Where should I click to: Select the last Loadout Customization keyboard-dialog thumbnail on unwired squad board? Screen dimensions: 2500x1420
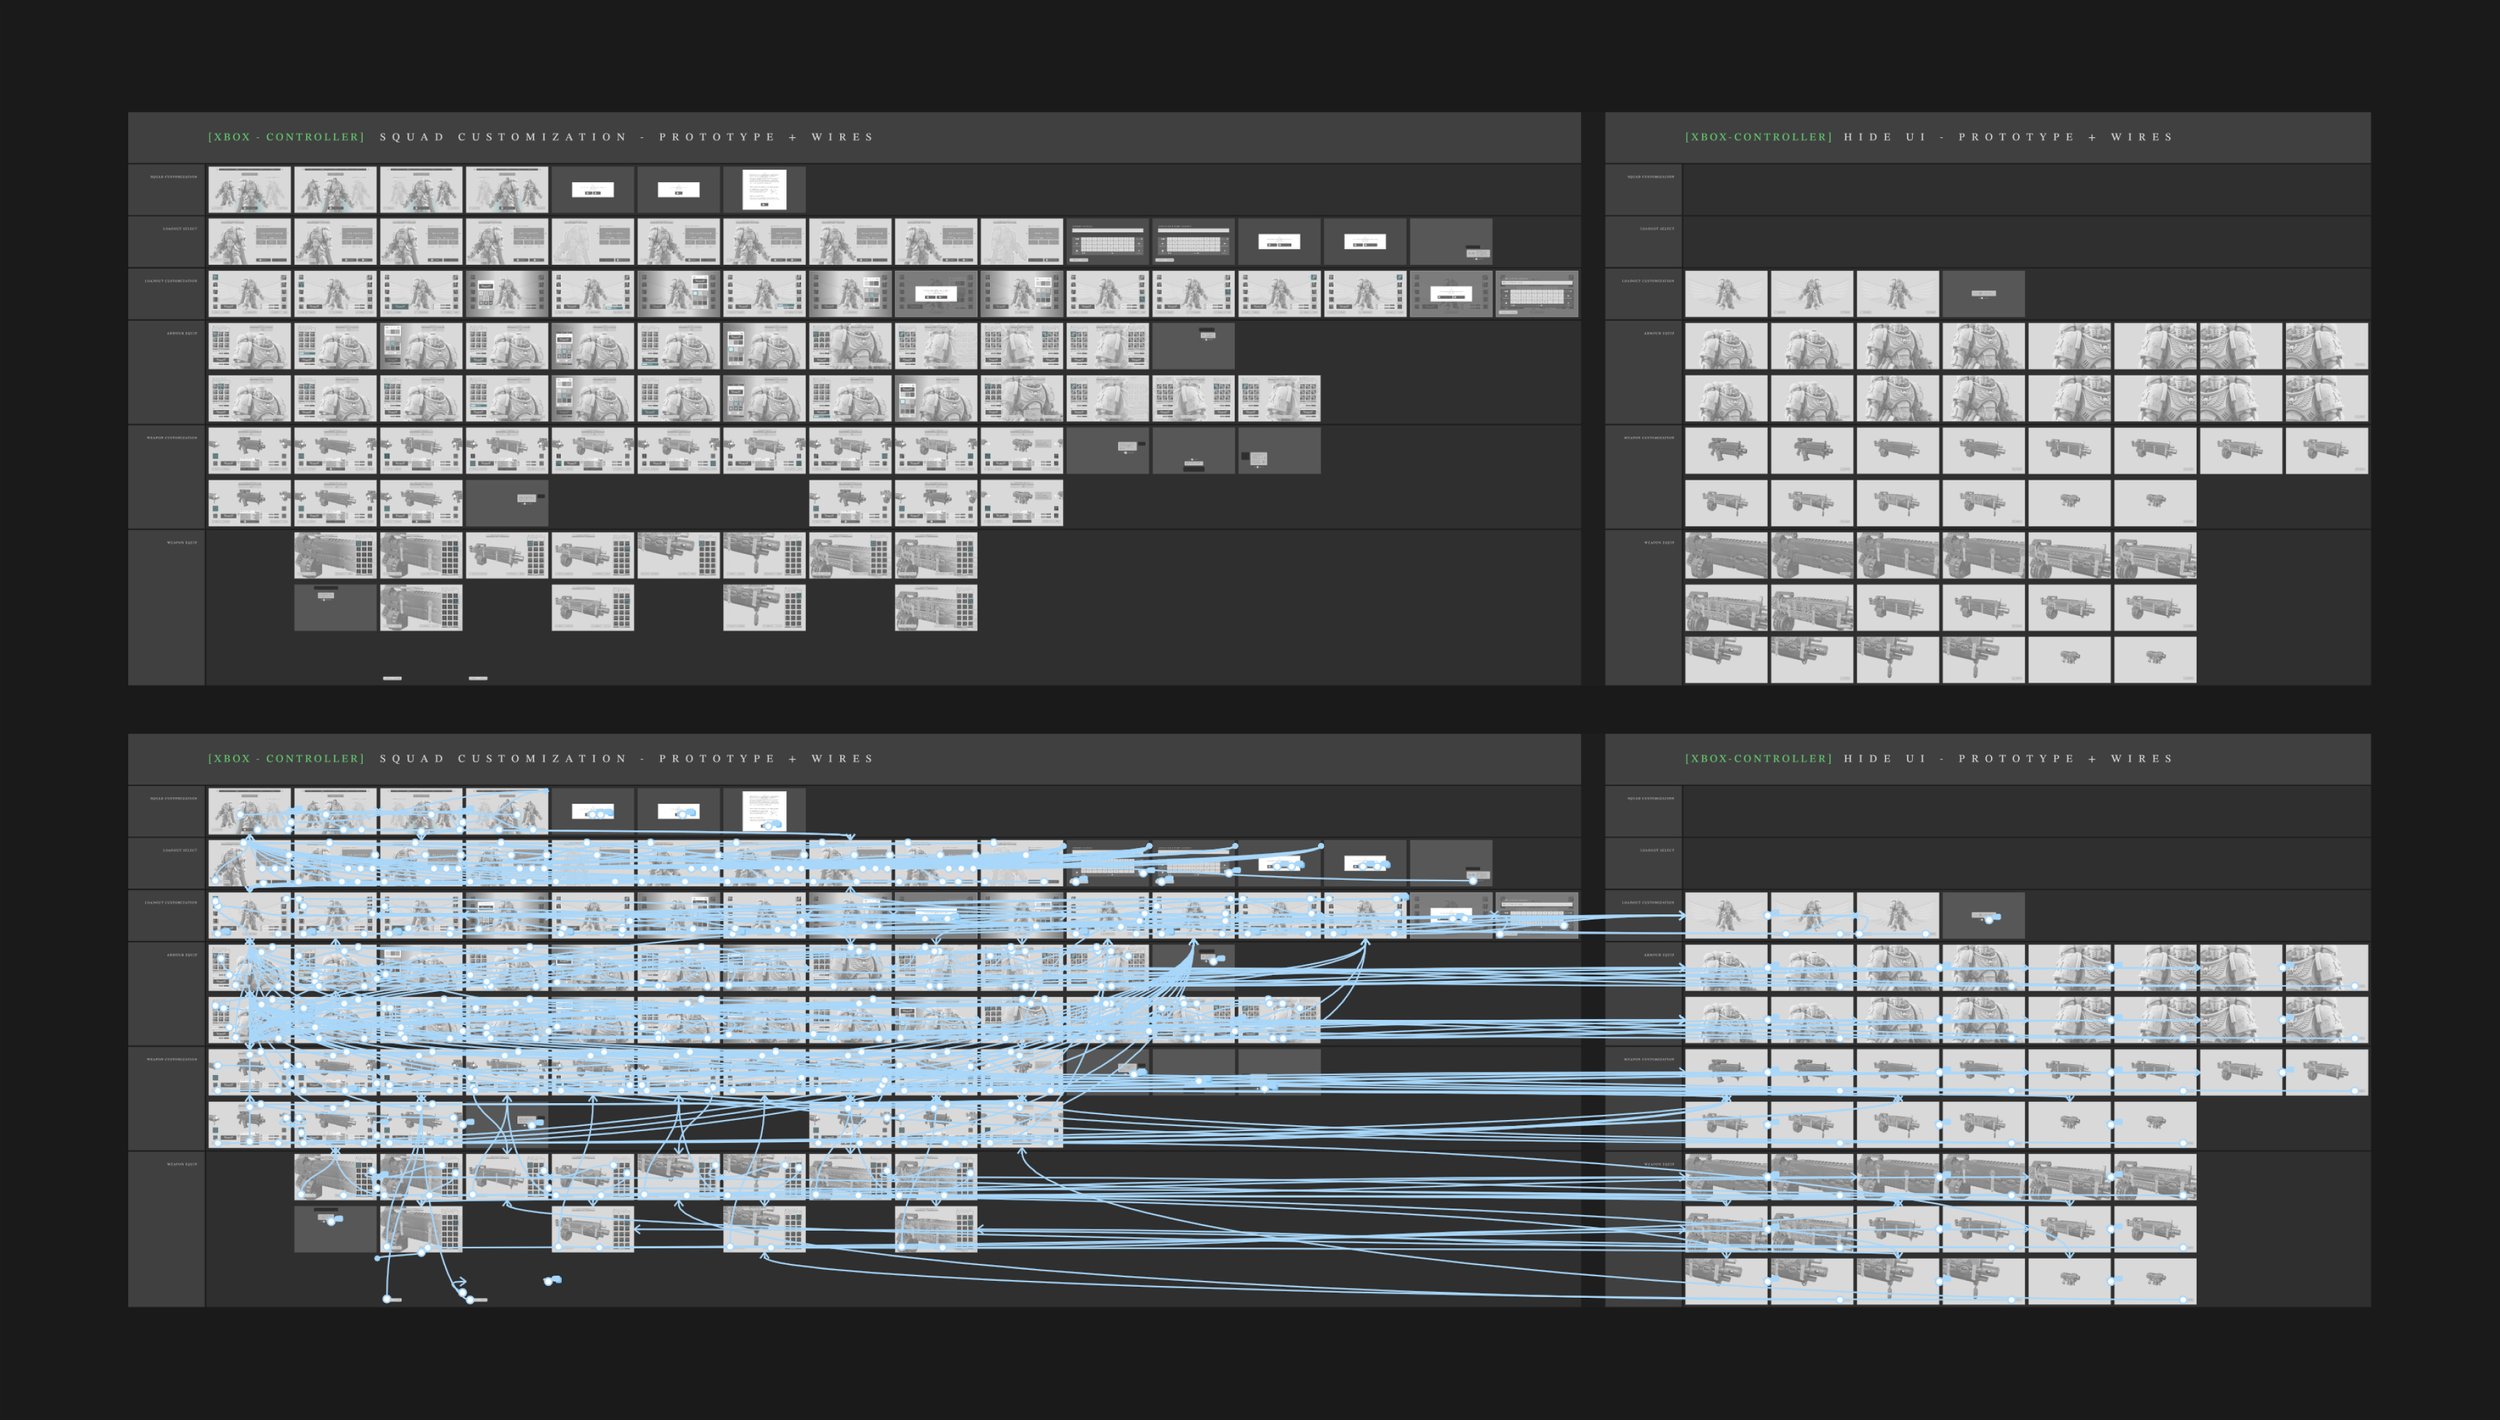click(x=1536, y=294)
